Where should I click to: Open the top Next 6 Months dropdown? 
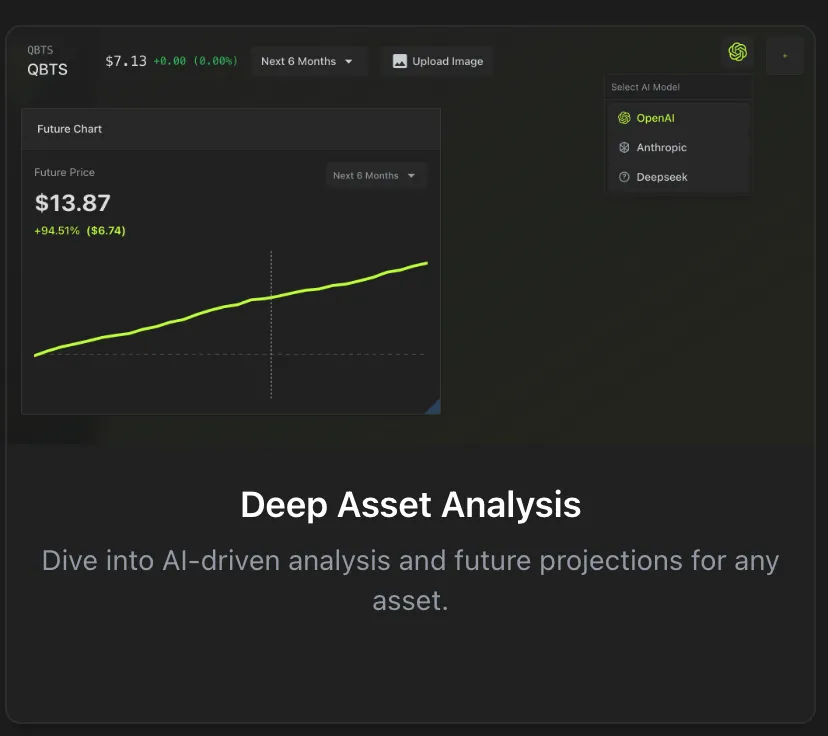pos(308,61)
